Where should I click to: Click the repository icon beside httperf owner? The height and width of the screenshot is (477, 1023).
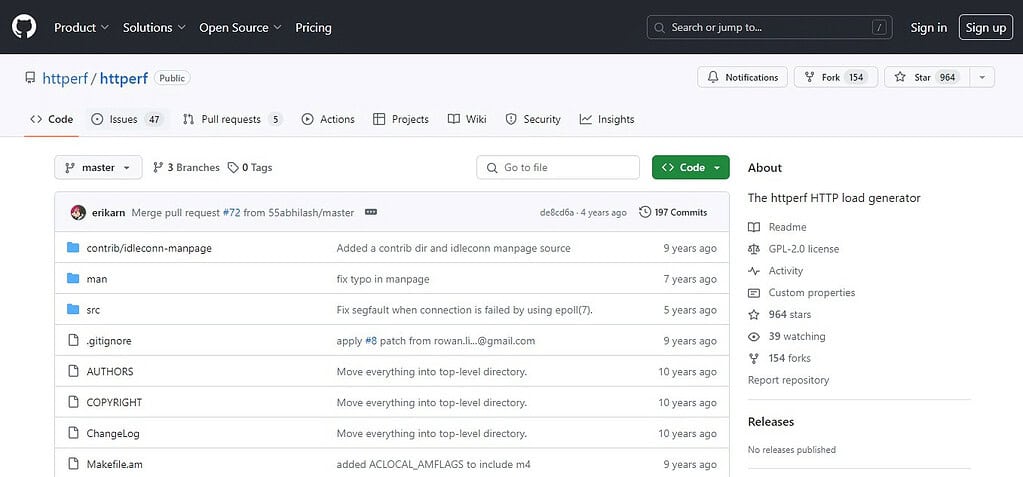click(30, 78)
